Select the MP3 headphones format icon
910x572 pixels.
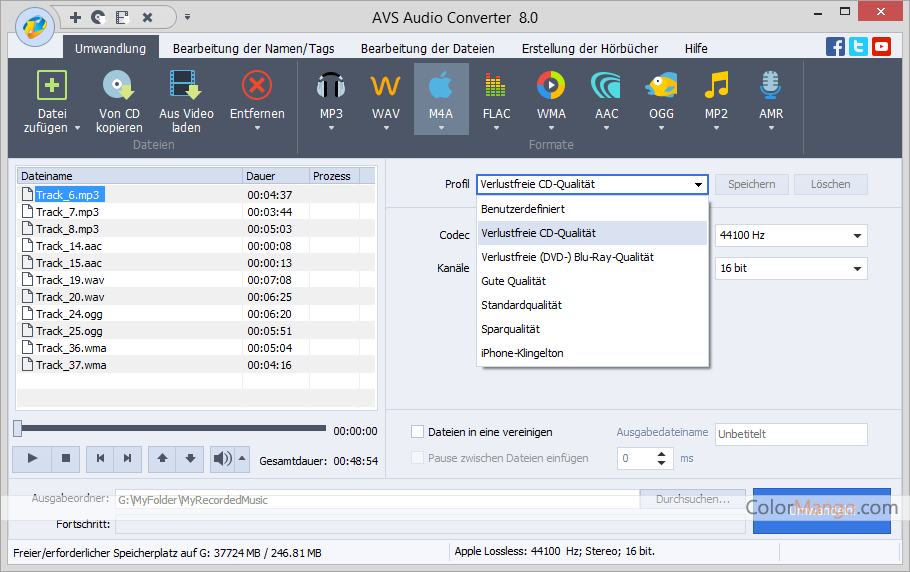[331, 85]
